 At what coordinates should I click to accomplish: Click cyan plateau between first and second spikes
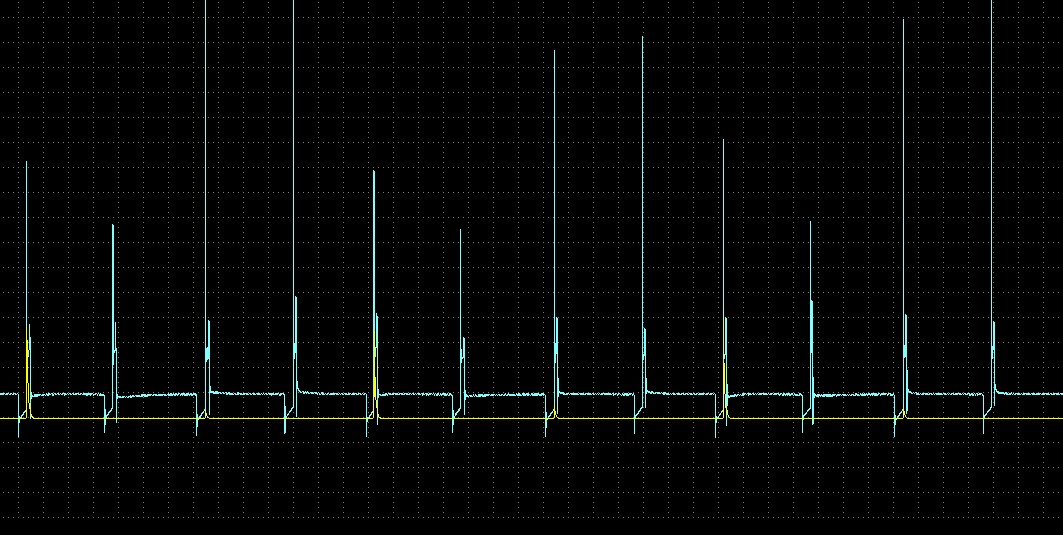tap(70, 395)
